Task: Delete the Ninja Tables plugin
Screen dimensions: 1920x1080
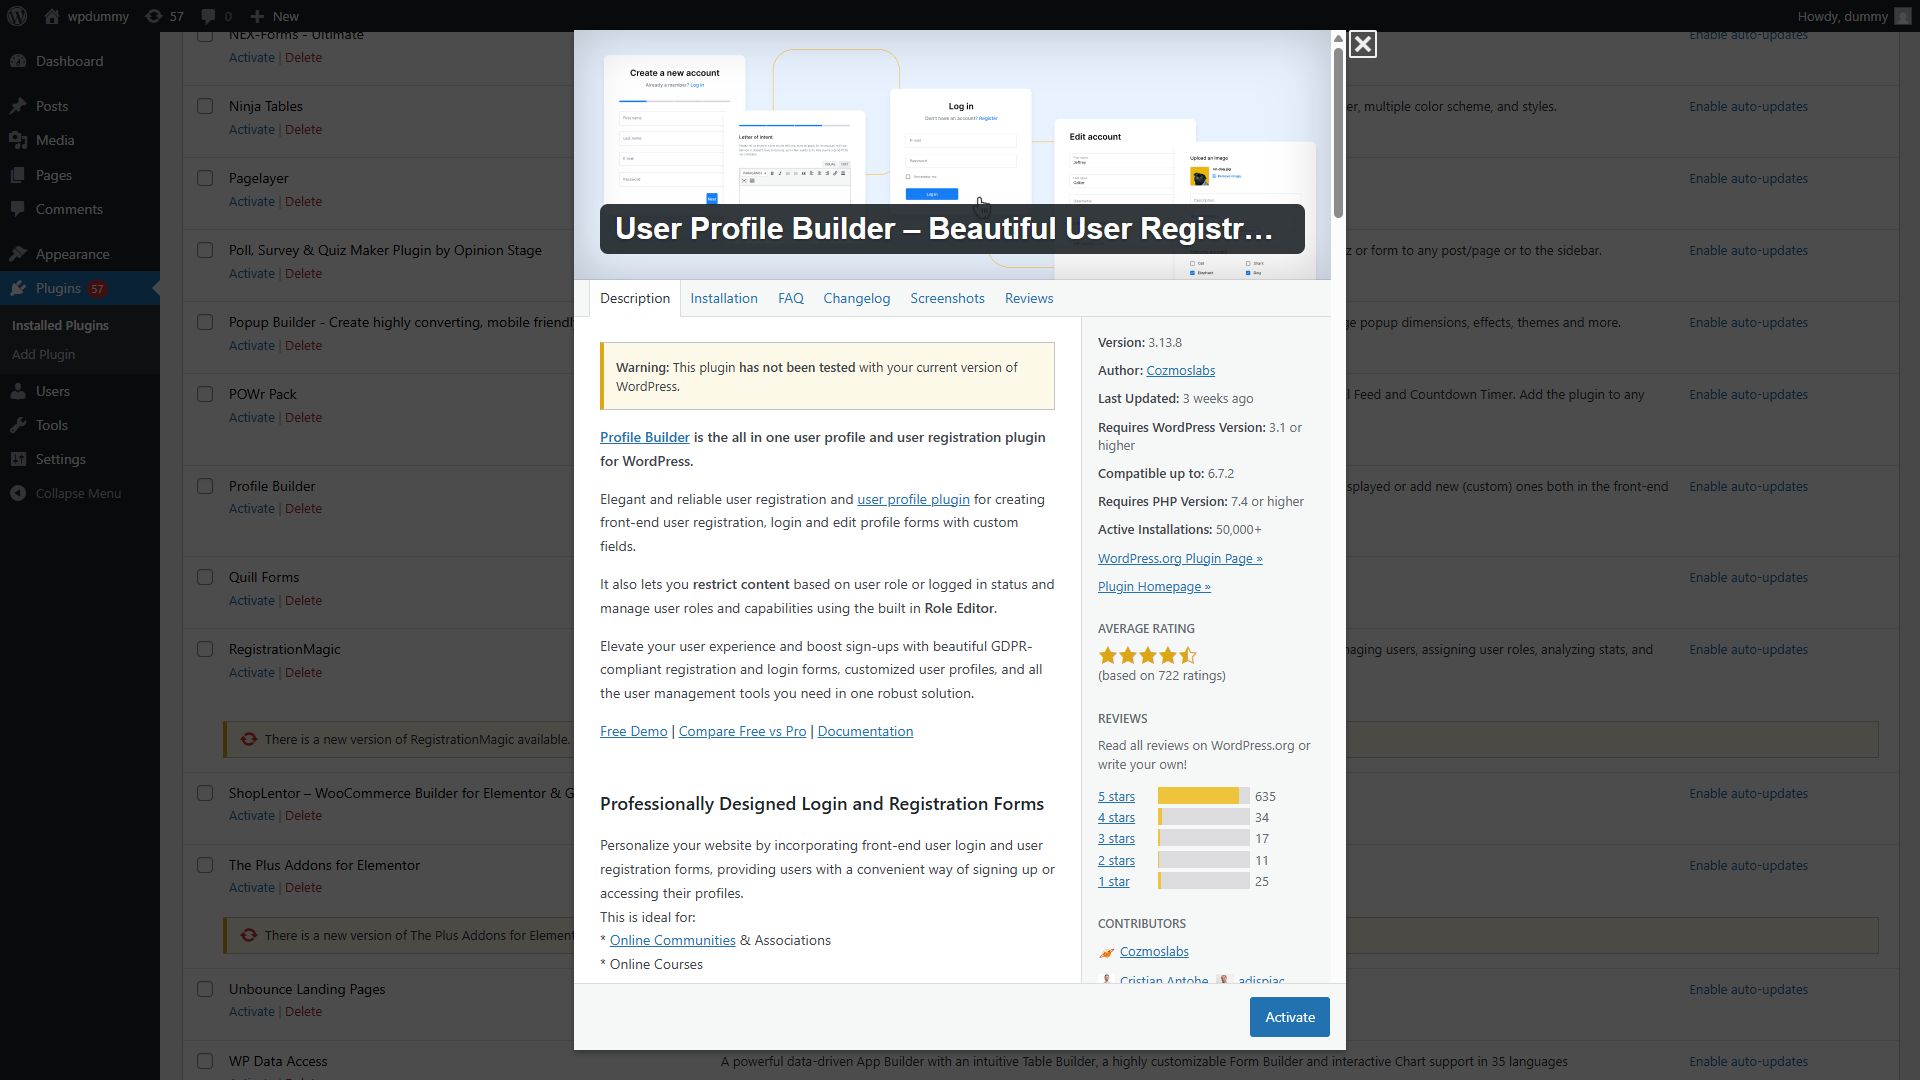Action: point(303,129)
